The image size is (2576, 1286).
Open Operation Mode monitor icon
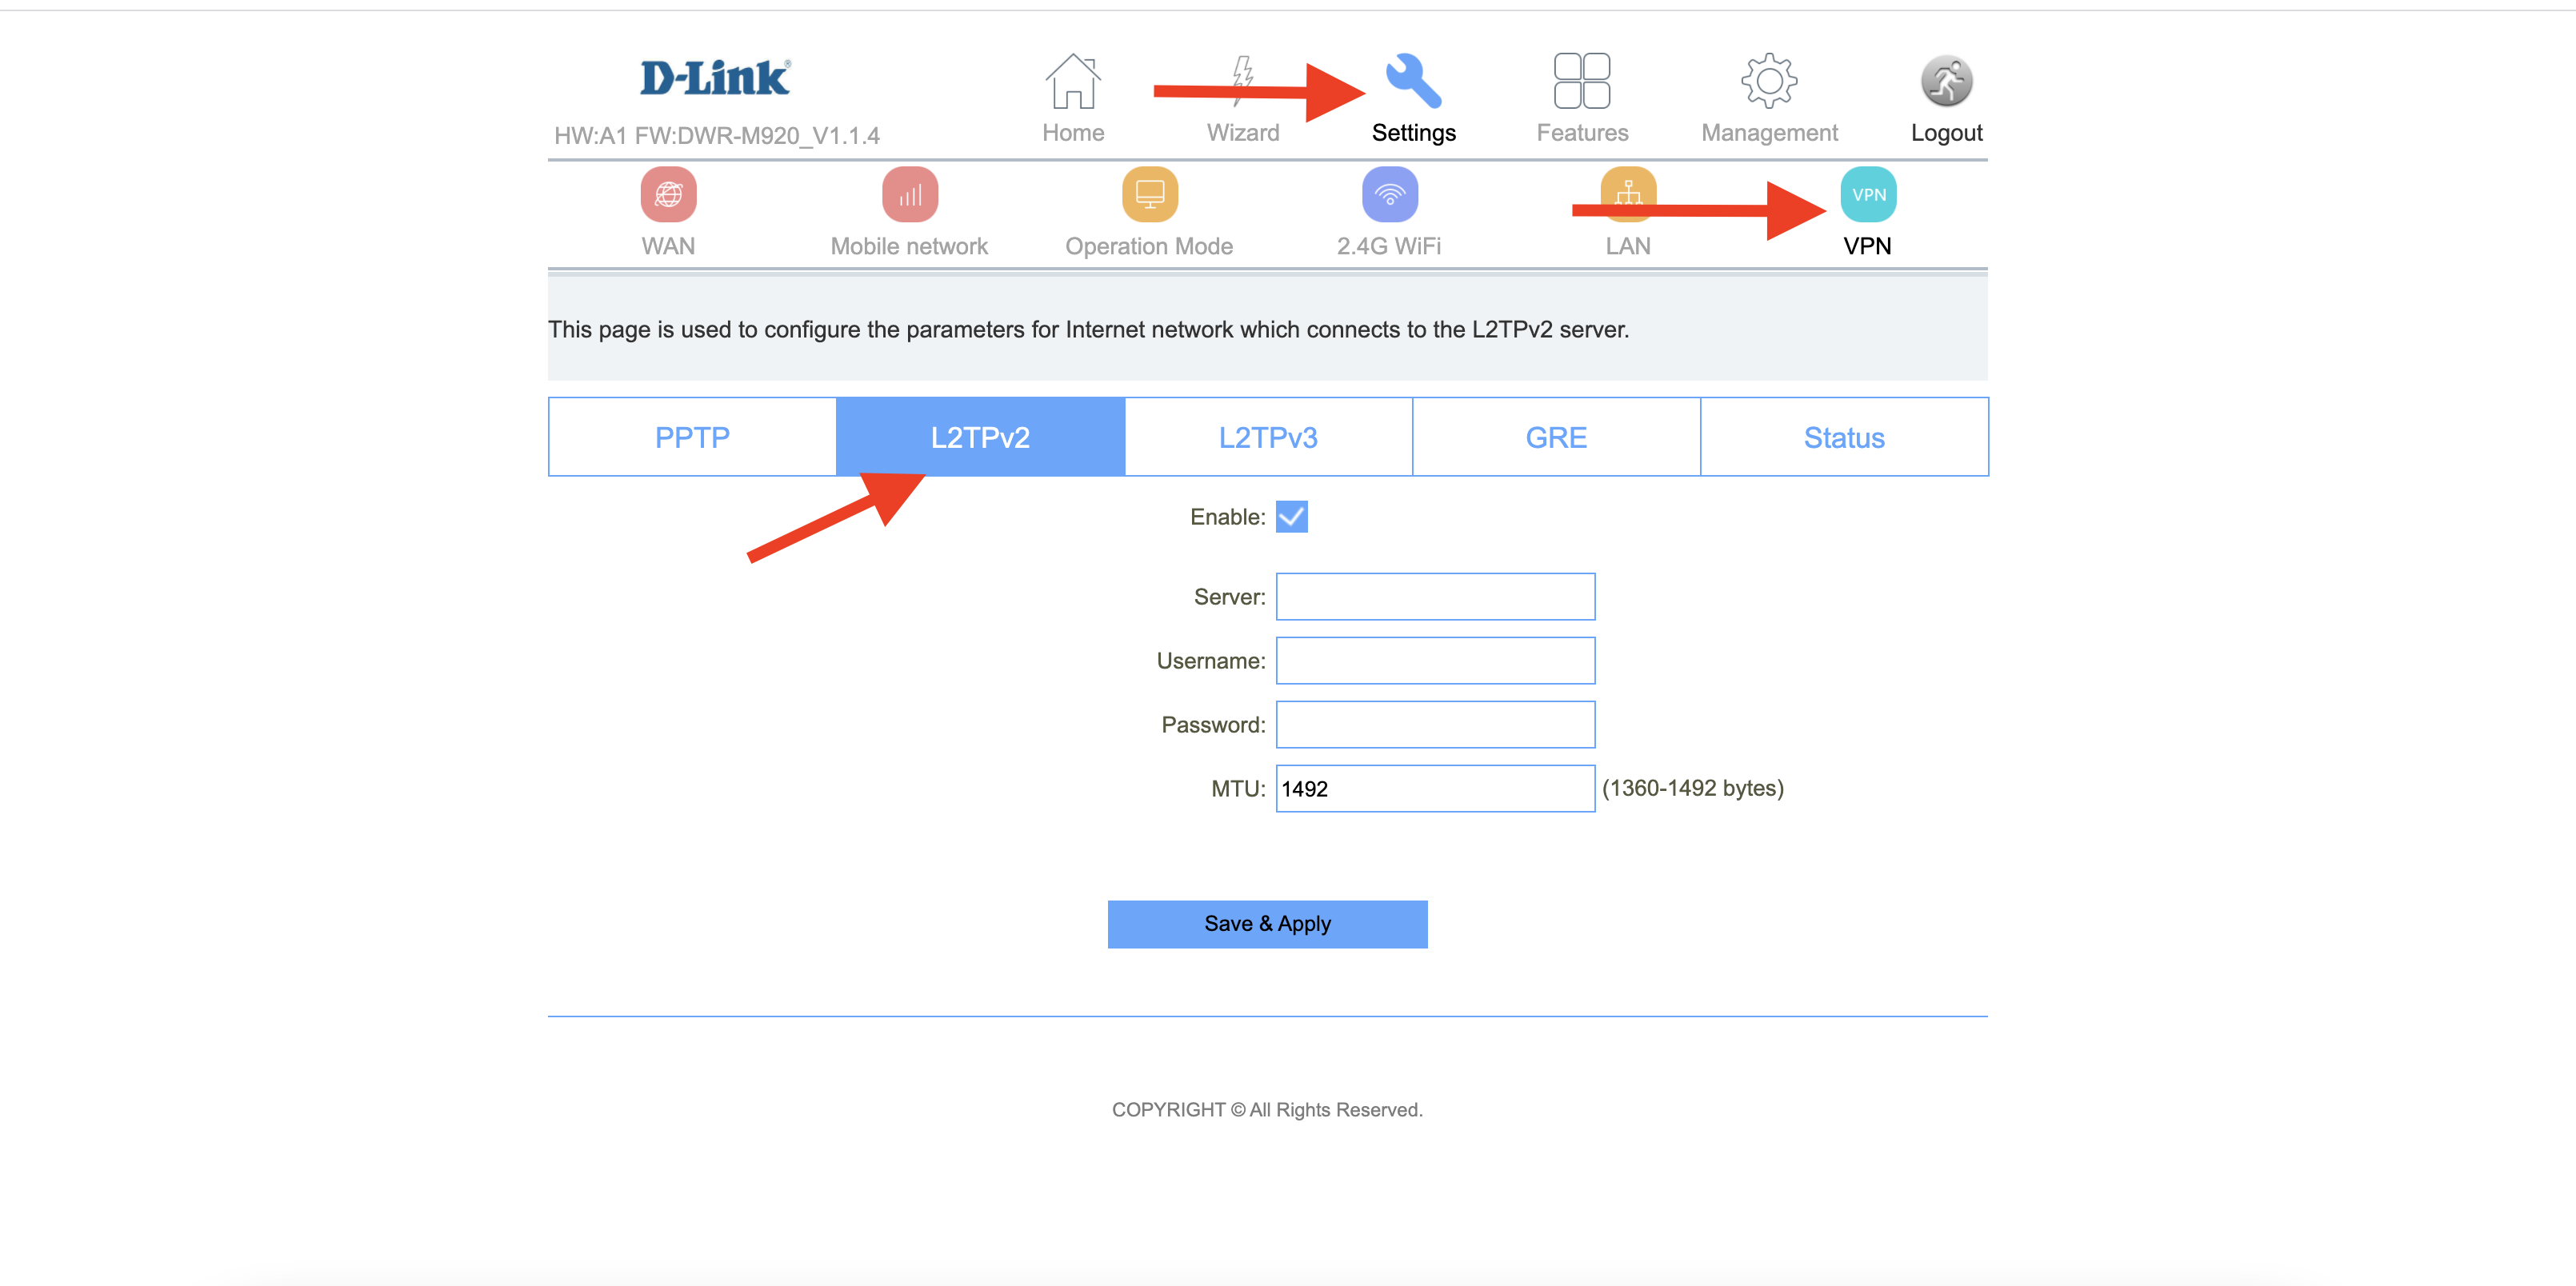click(x=1149, y=195)
